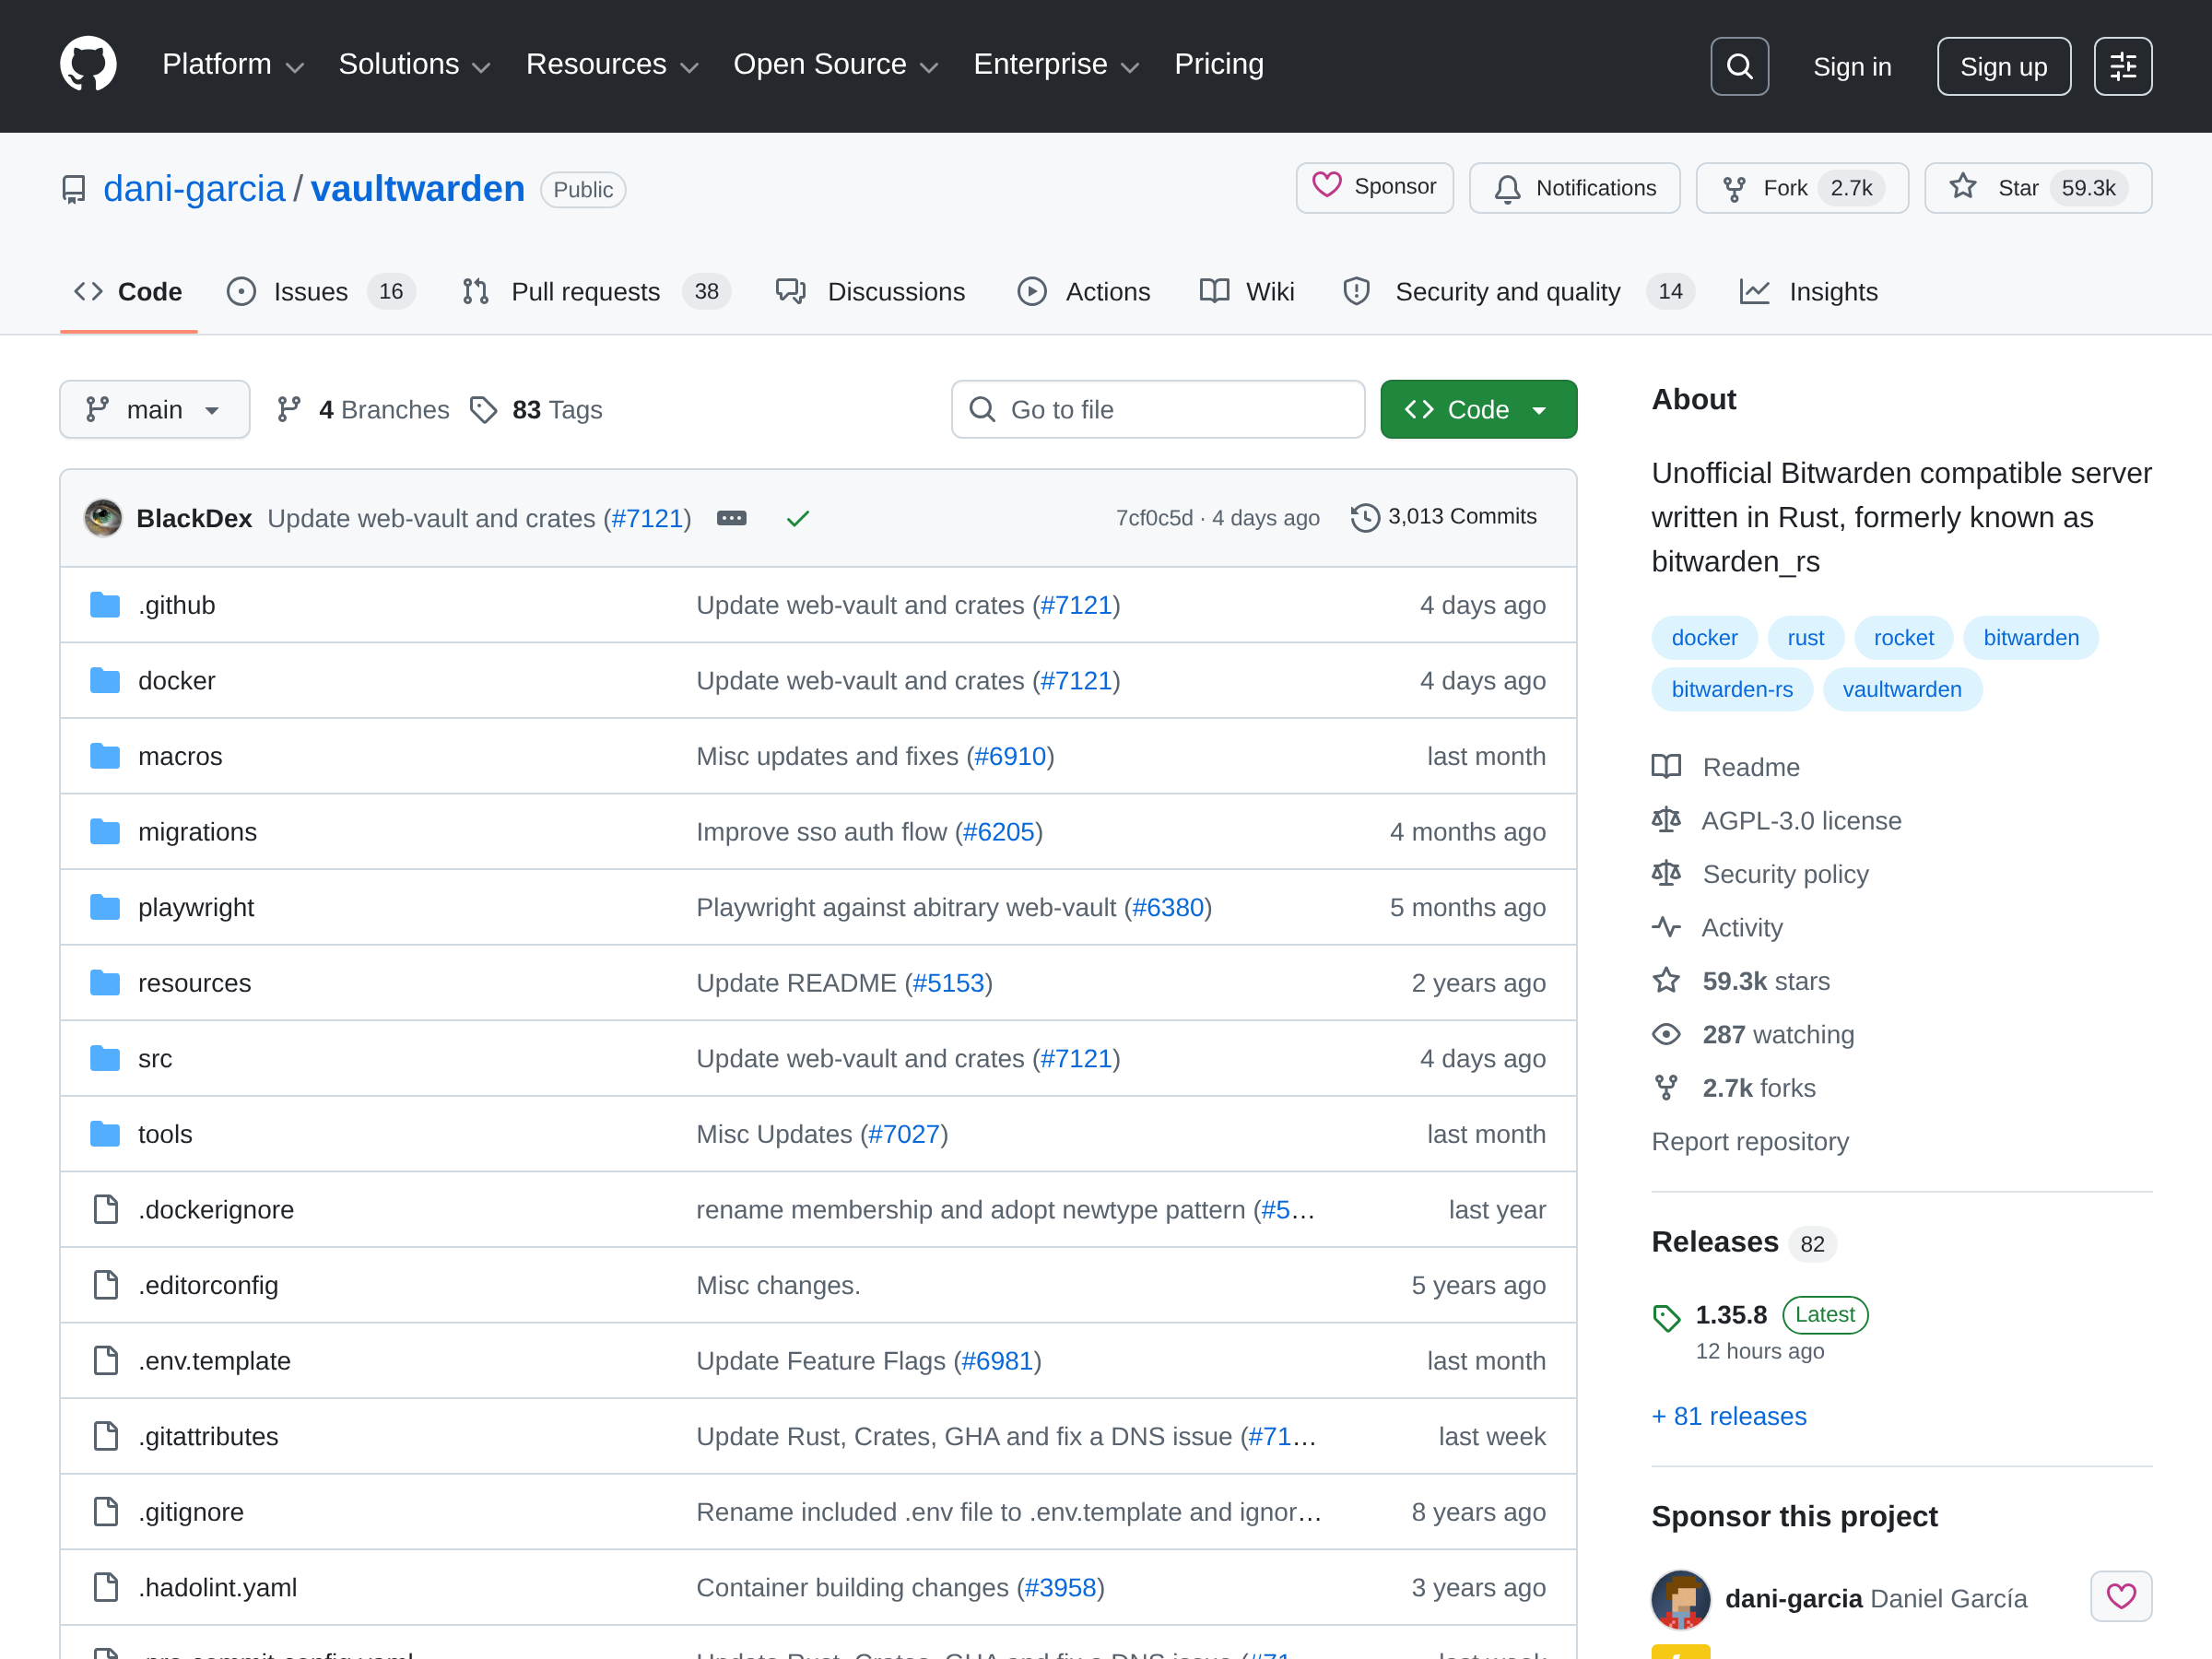Click the Notifications bell button
This screenshot has height=1659, width=2212.
click(x=1574, y=188)
